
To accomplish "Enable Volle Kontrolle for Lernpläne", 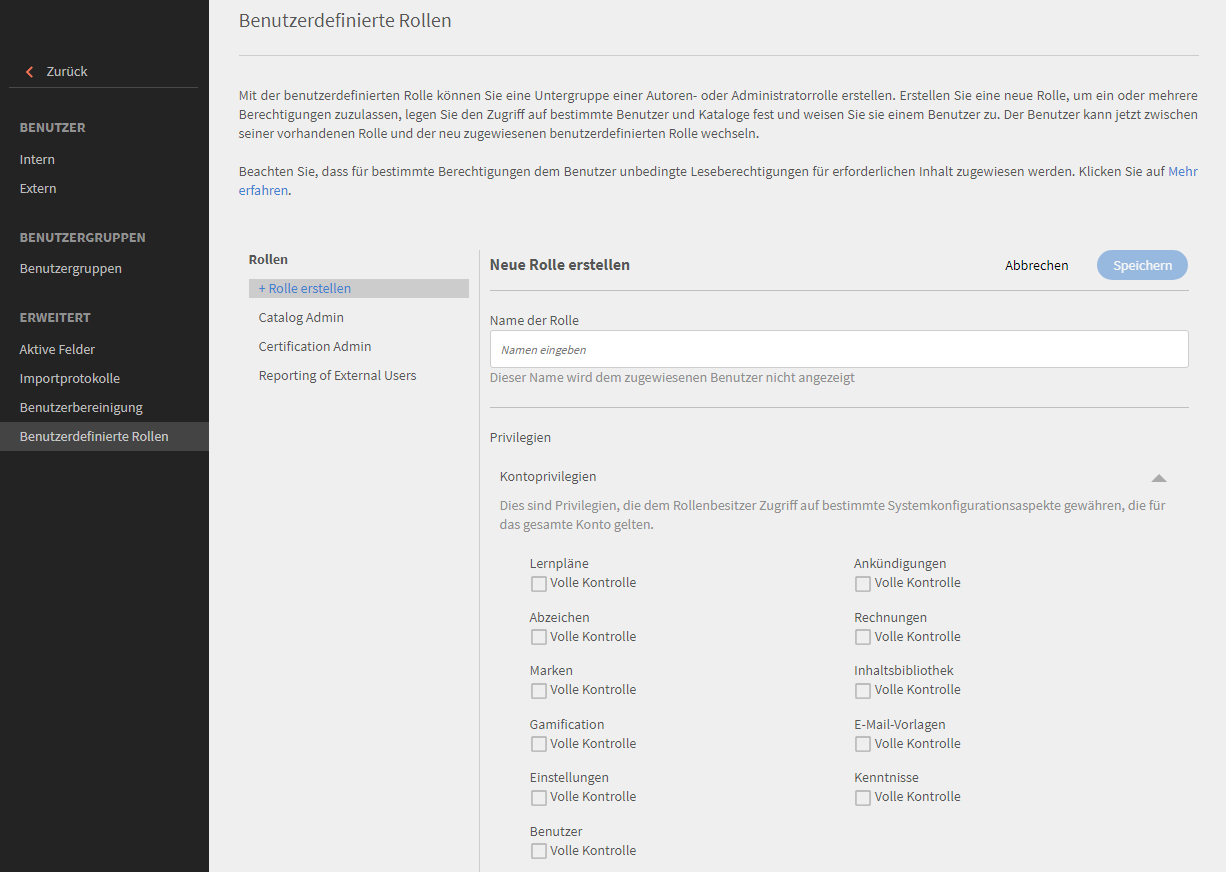I will (x=539, y=584).
